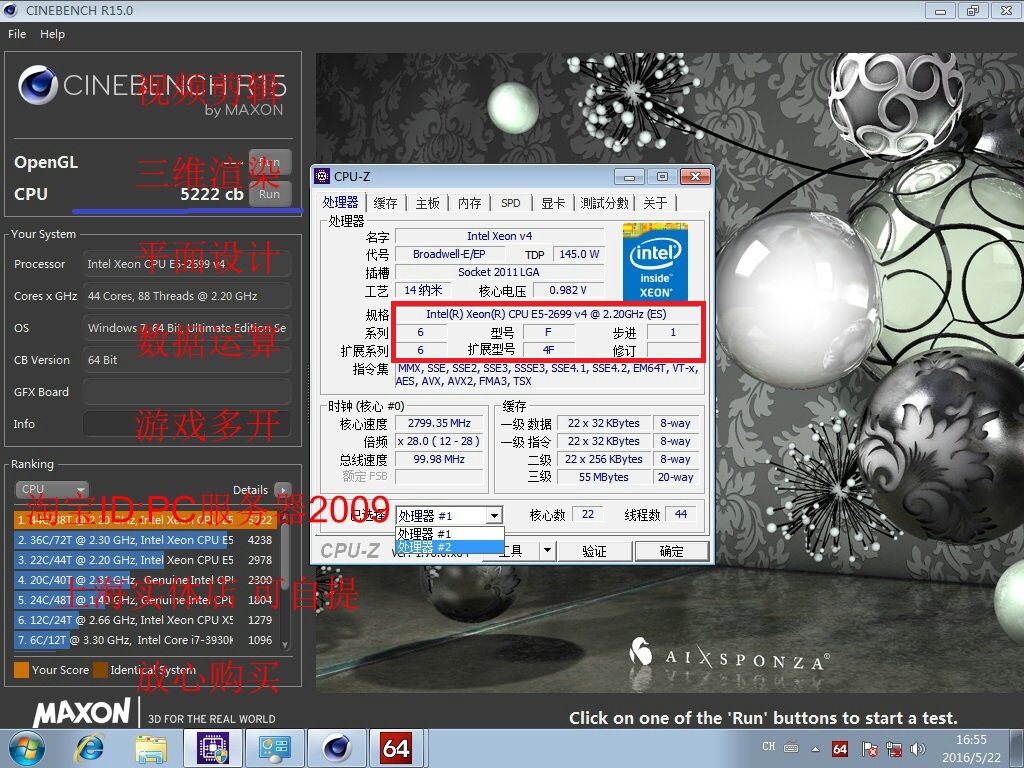Toggle the ranking Details arrow button
Screen dimensions: 1024x768
(283, 489)
